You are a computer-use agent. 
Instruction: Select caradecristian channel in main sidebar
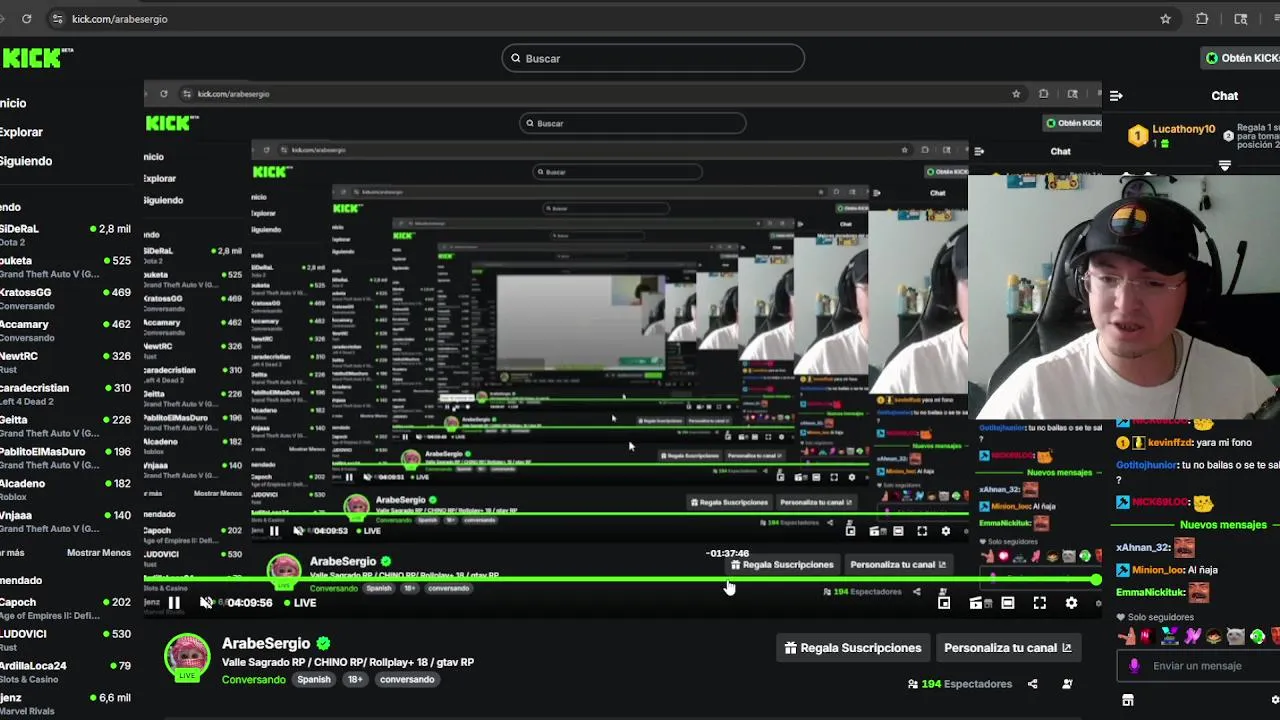(x=66, y=394)
